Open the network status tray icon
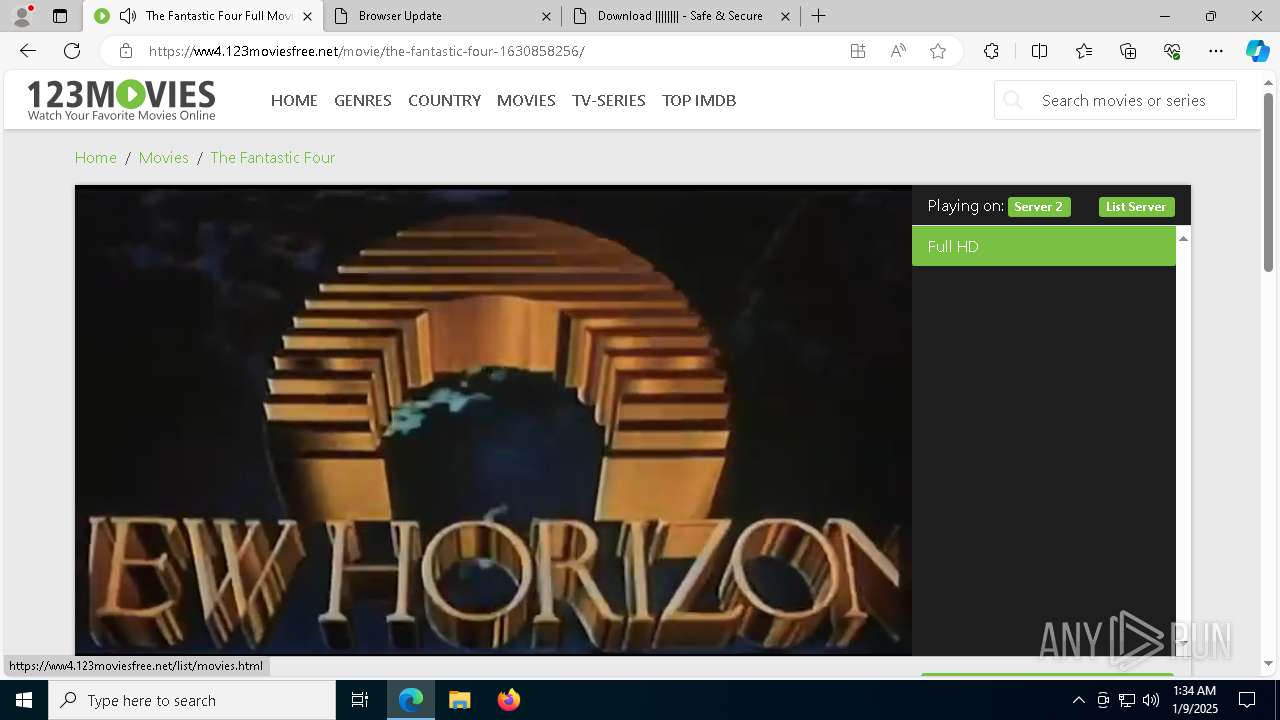Image resolution: width=1280 pixels, height=720 pixels. 1127,700
